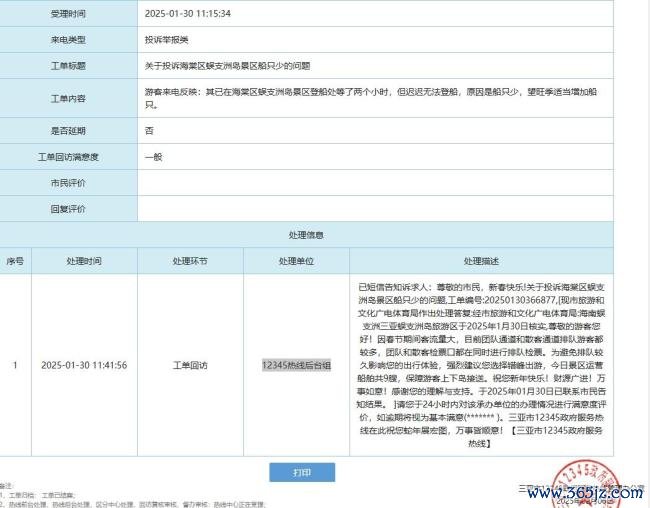Click the 是否延期 value 否
This screenshot has height=508, width=650.
pos(149,131)
